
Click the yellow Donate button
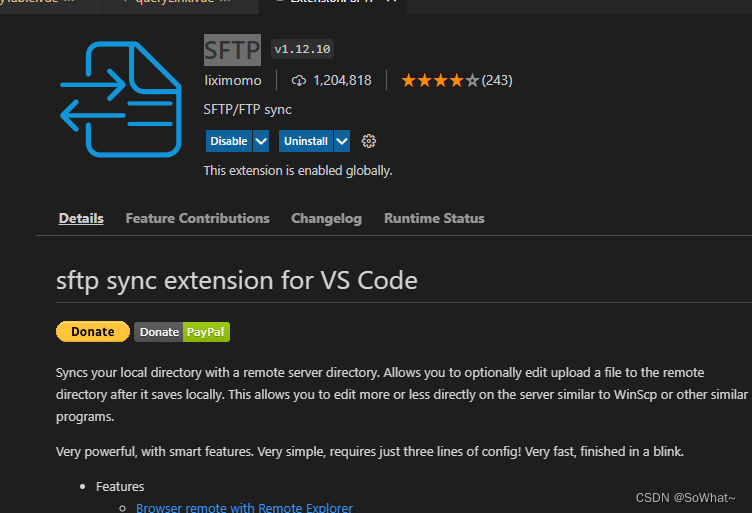pos(93,332)
